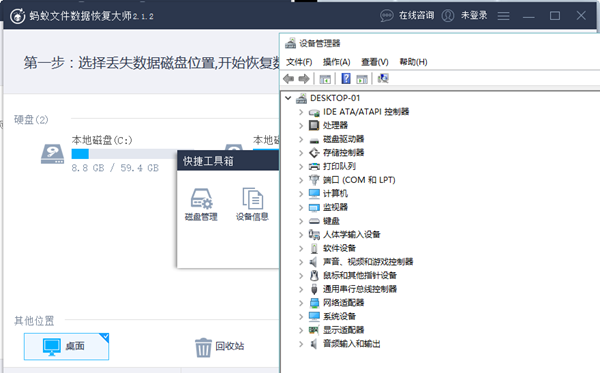Click the 其他位置 section heading
The width and height of the screenshot is (600, 373).
pyautogui.click(x=34, y=321)
